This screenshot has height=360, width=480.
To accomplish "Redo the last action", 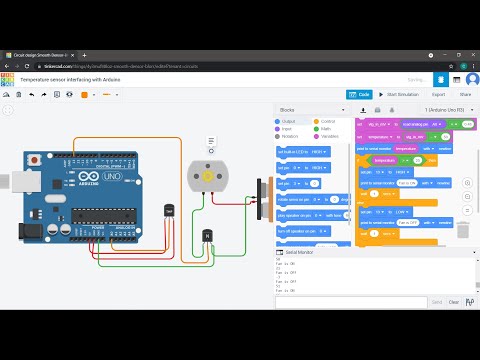I will tap(44, 95).
